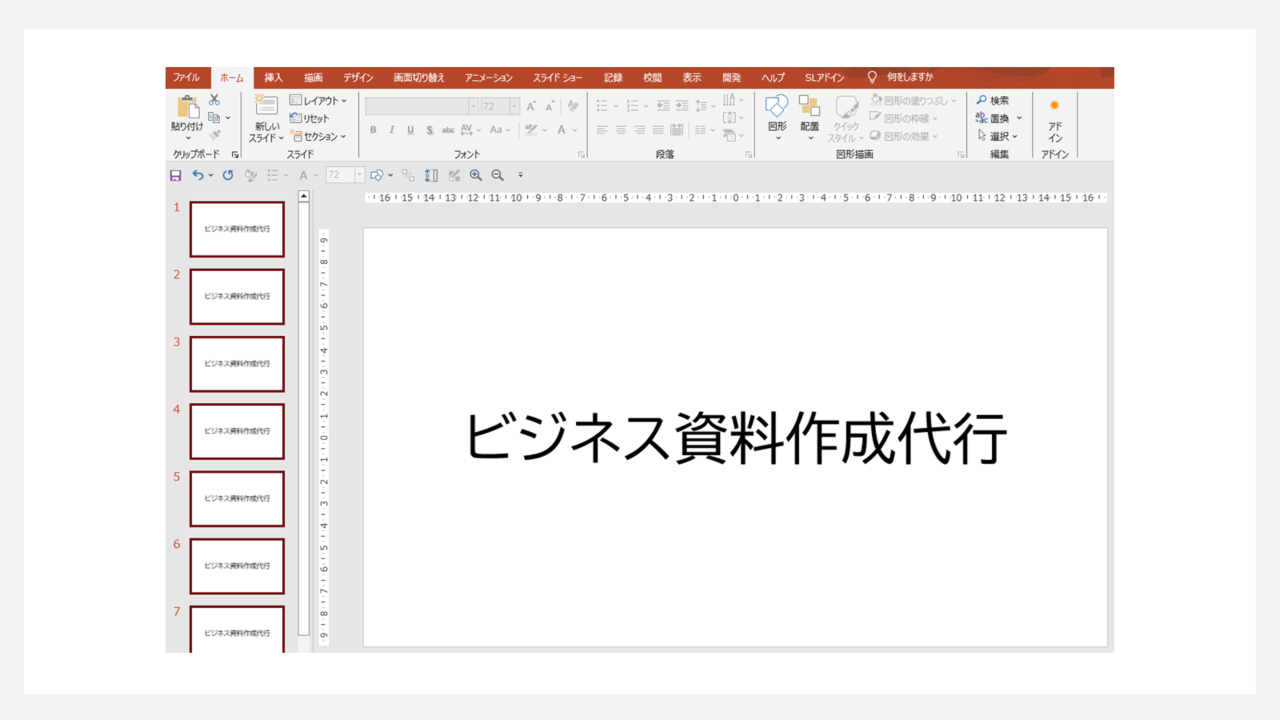Toggle Italic formatting
Image resolution: width=1280 pixels, height=720 pixels.
[x=392, y=130]
